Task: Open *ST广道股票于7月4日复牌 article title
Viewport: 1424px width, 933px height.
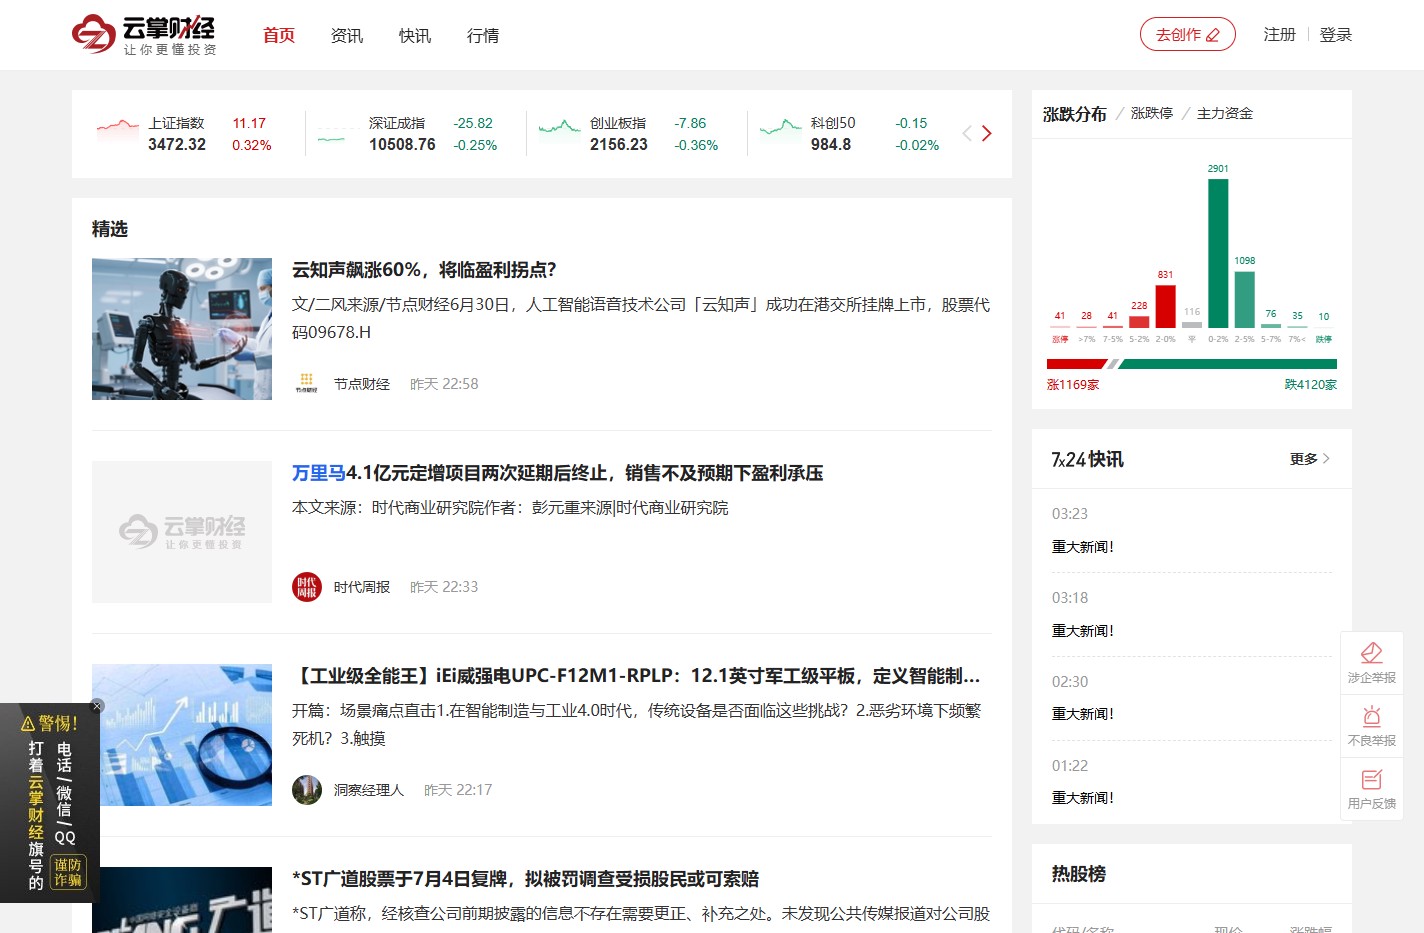Action: (x=525, y=879)
